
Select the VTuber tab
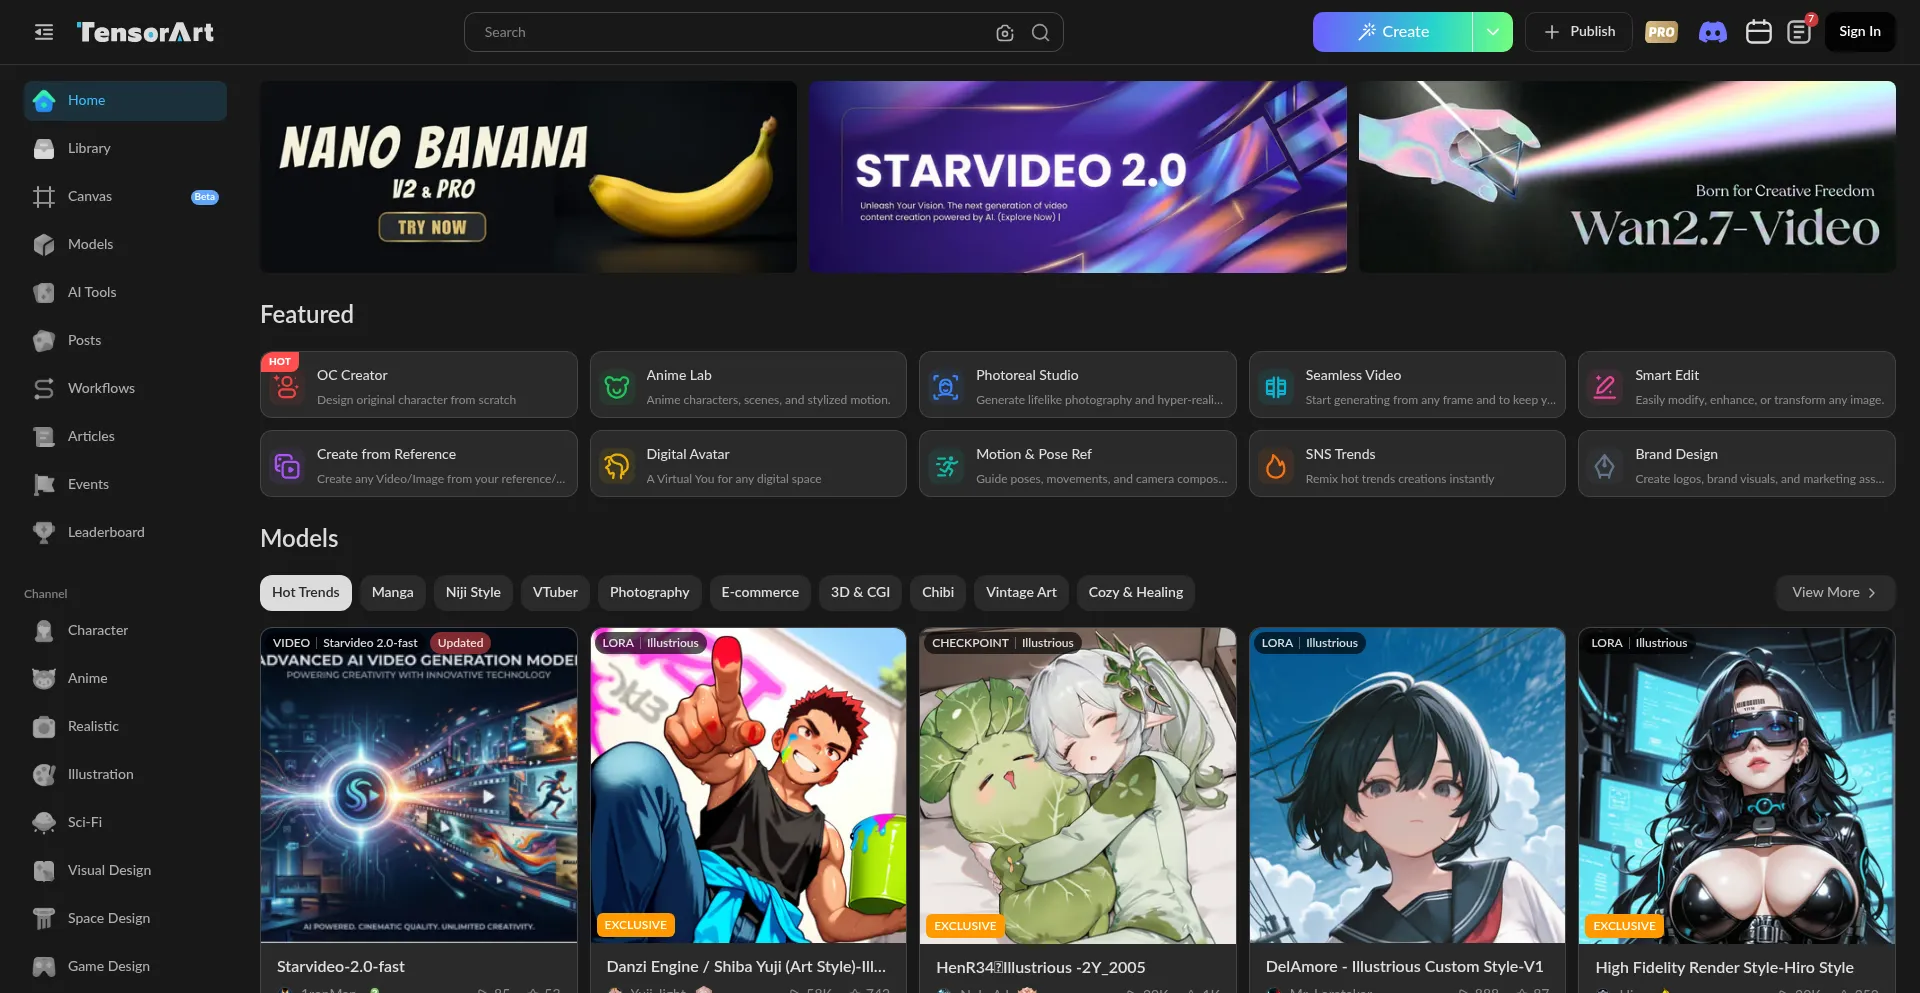pyautogui.click(x=555, y=593)
